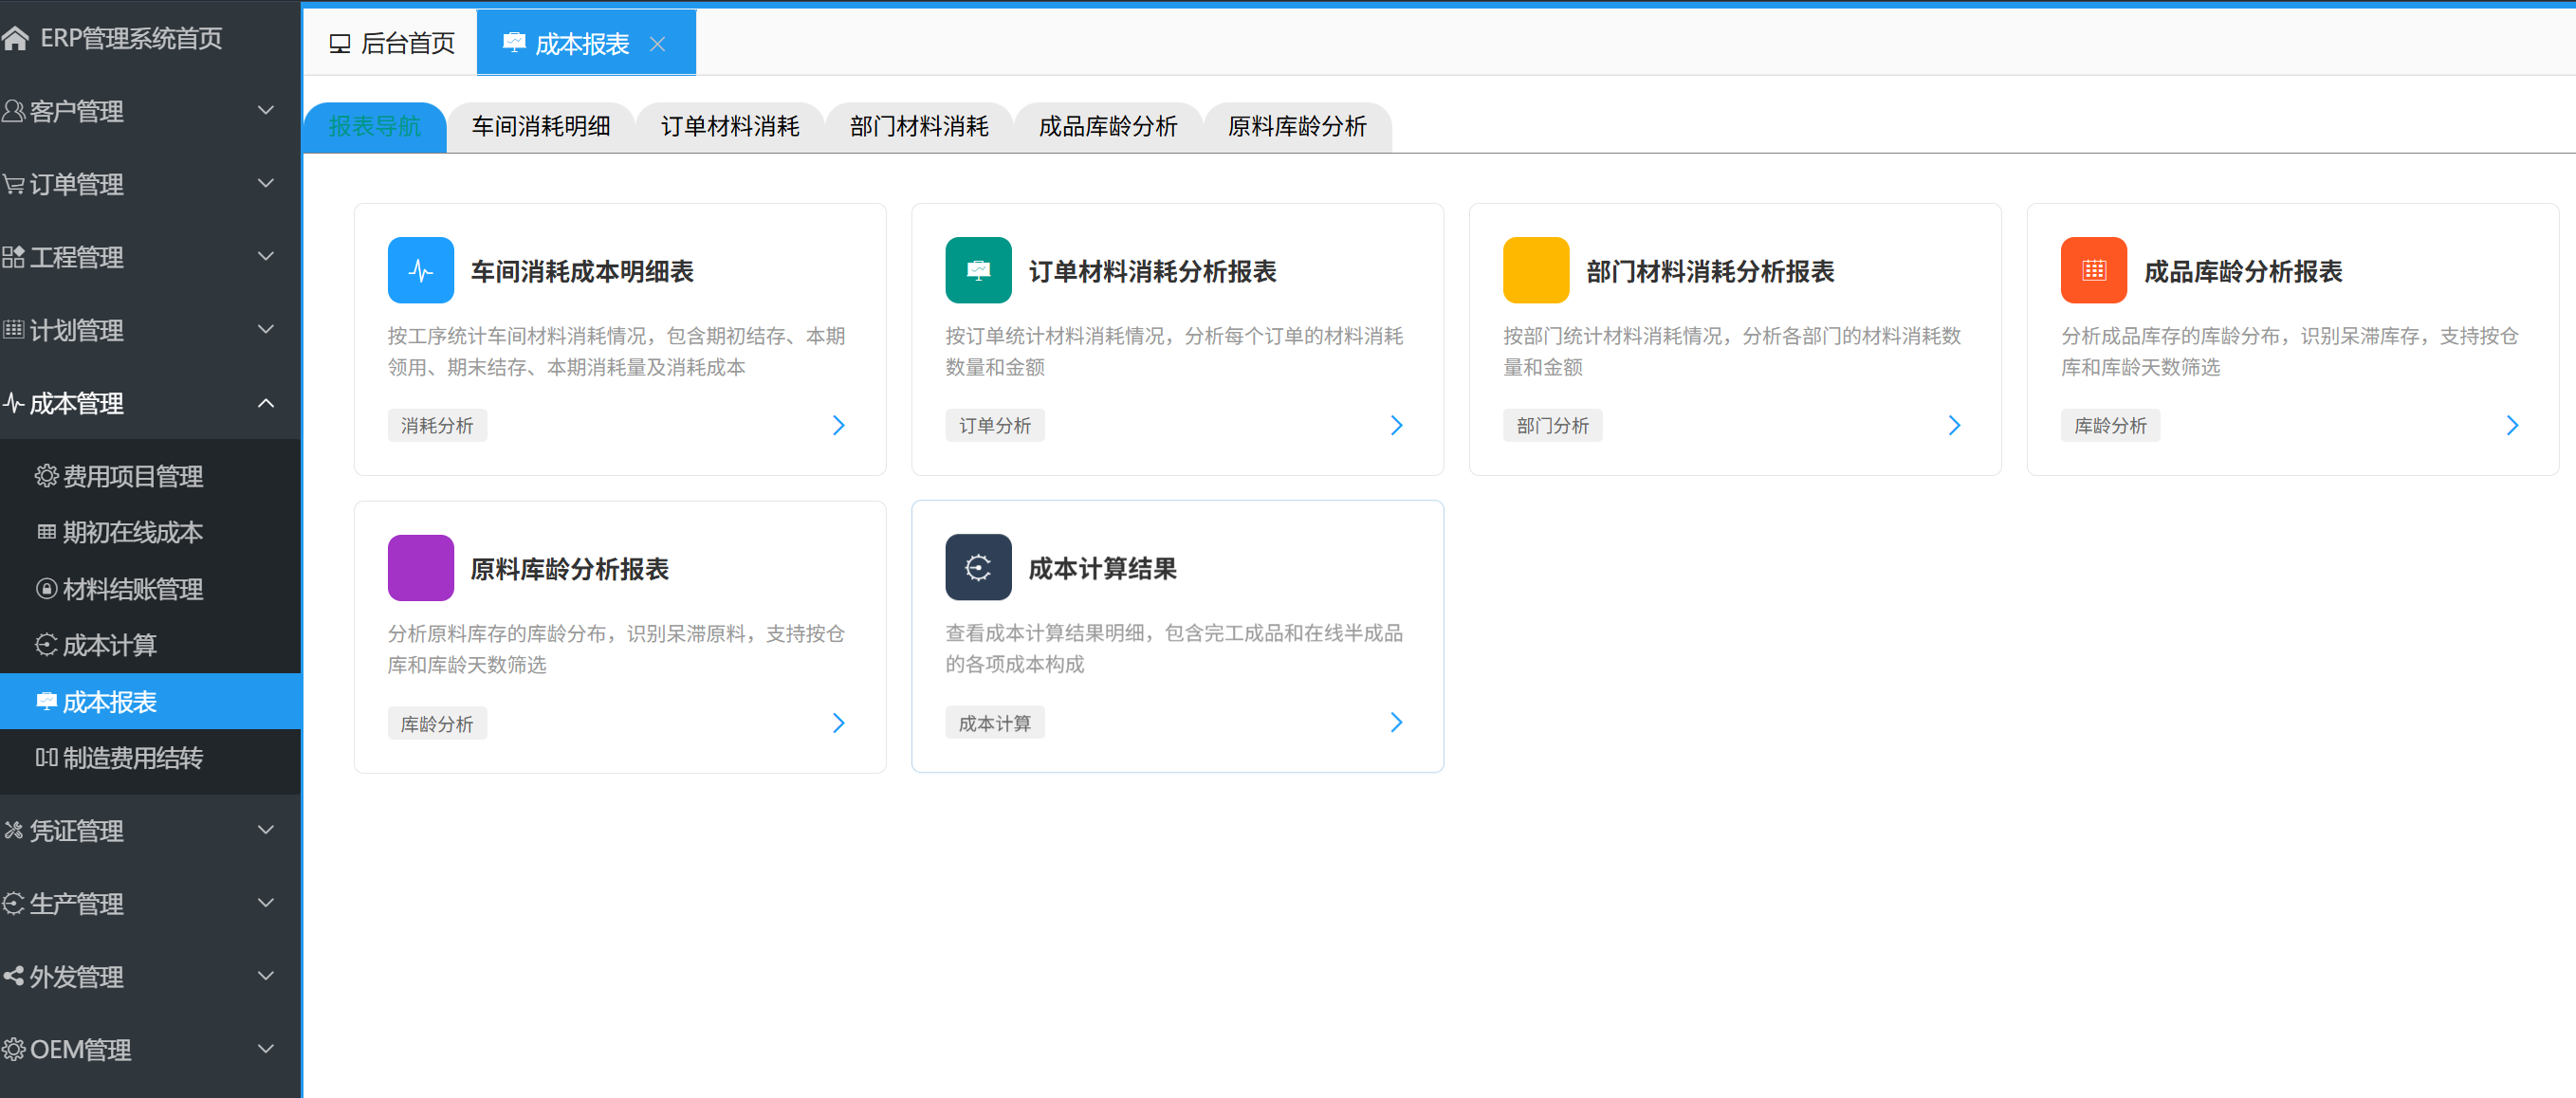Collapse the 成本管理 menu chevron
The image size is (2576, 1098).
[266, 403]
